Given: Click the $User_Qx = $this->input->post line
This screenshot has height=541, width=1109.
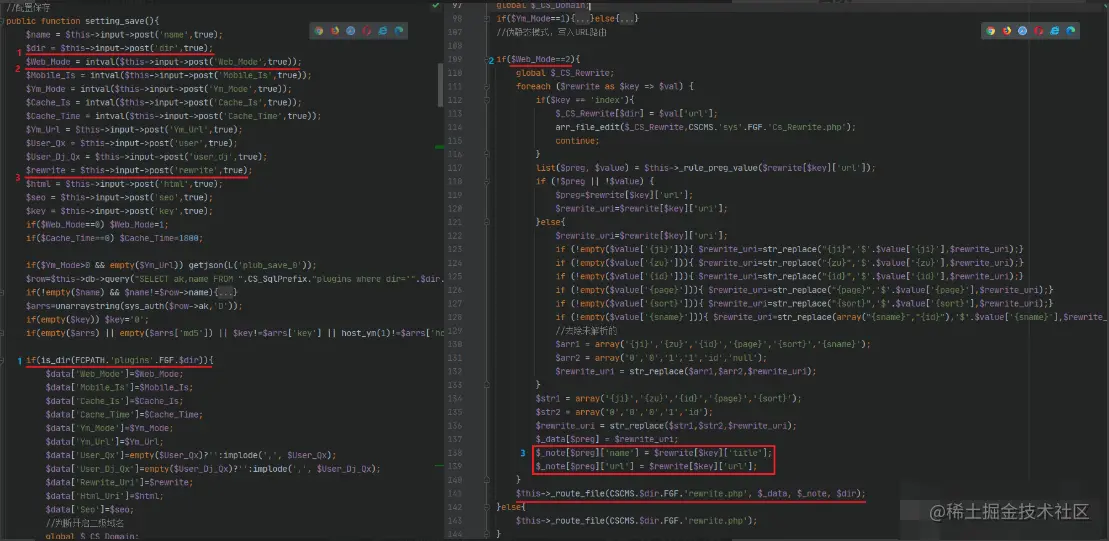Looking at the screenshot, I should (134, 143).
